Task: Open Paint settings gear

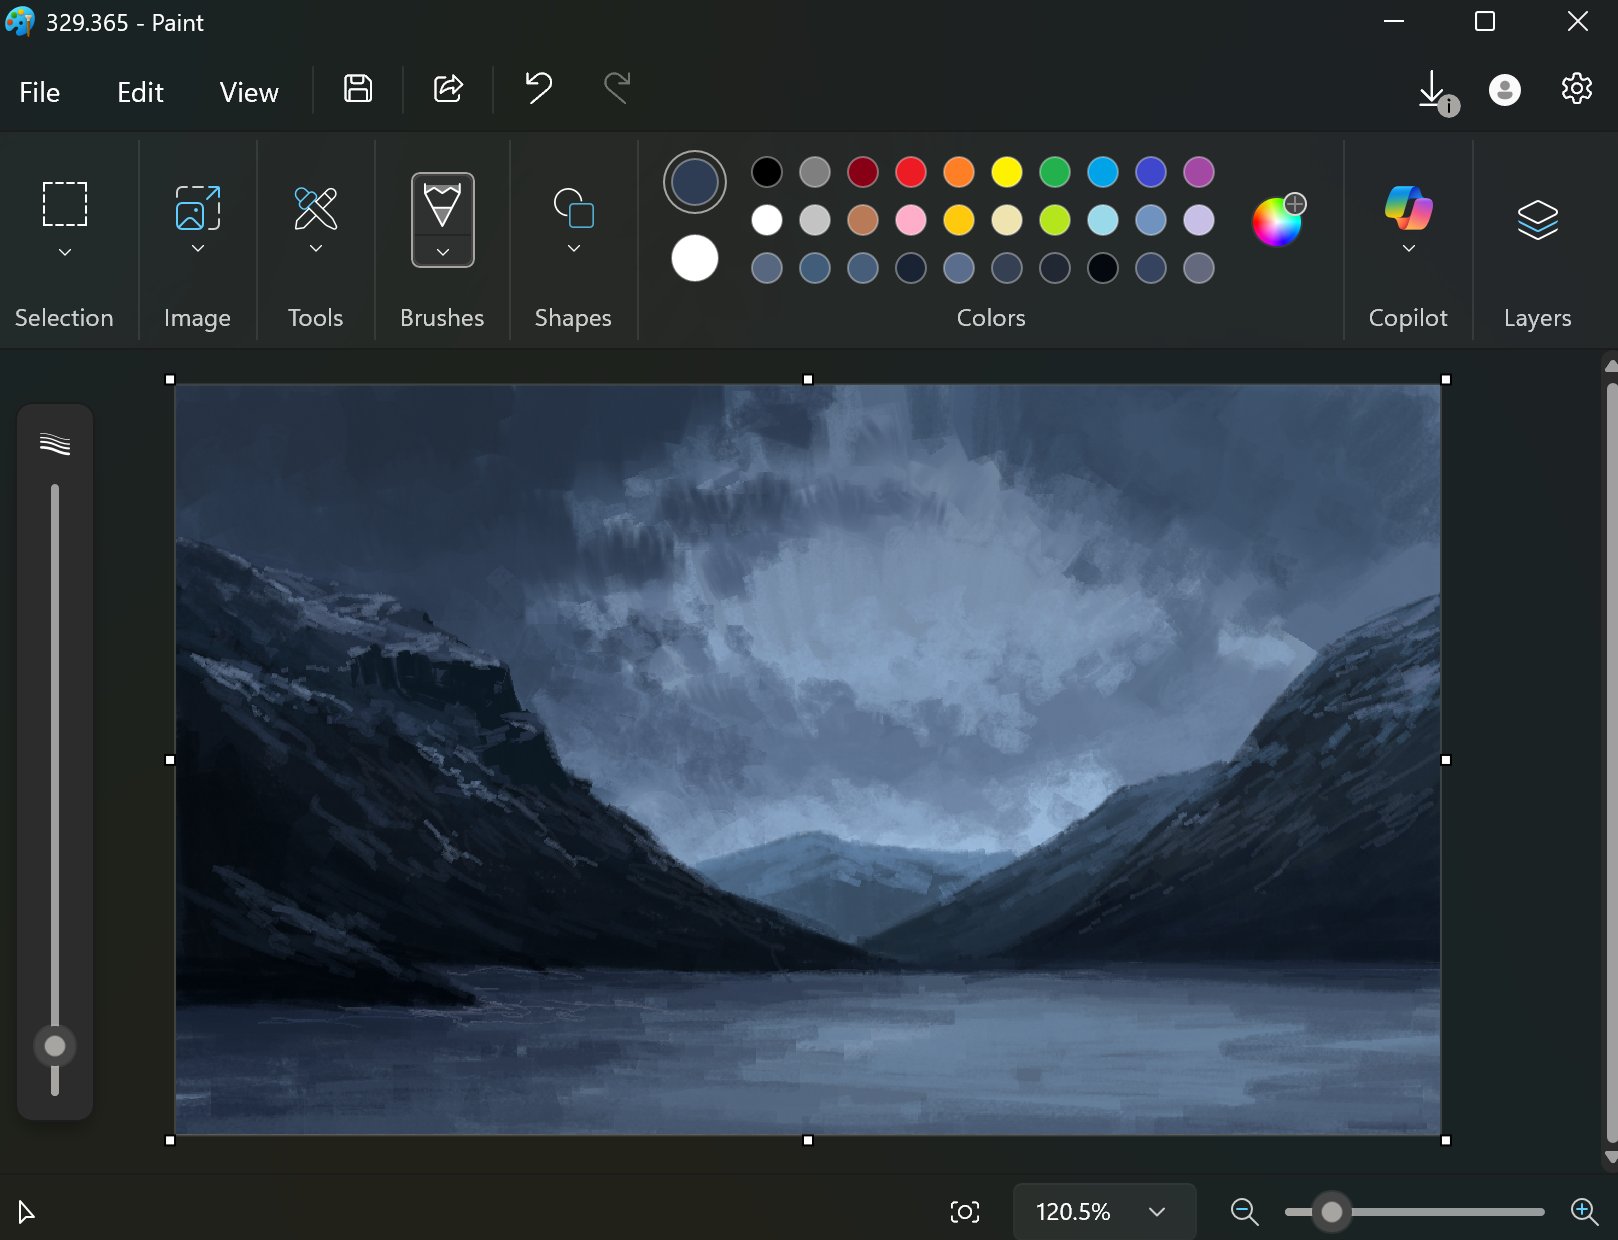Action: click(1577, 89)
